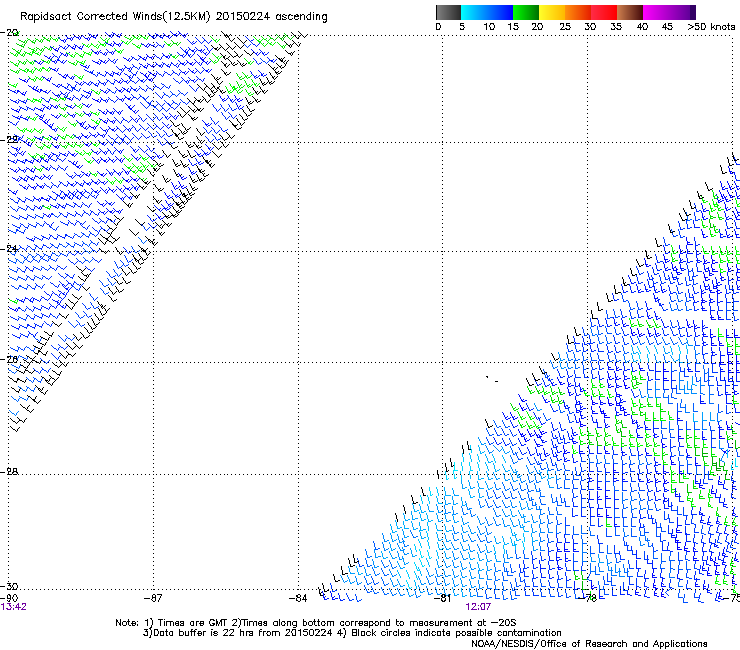Click the '-28' latitude axis label

(9, 472)
